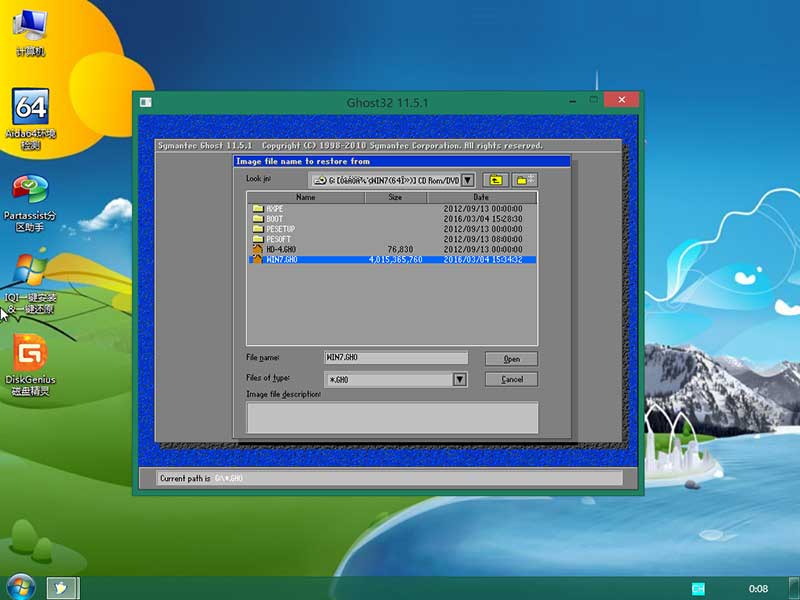
Task: Click the Windows Start orb
Action: [20, 587]
